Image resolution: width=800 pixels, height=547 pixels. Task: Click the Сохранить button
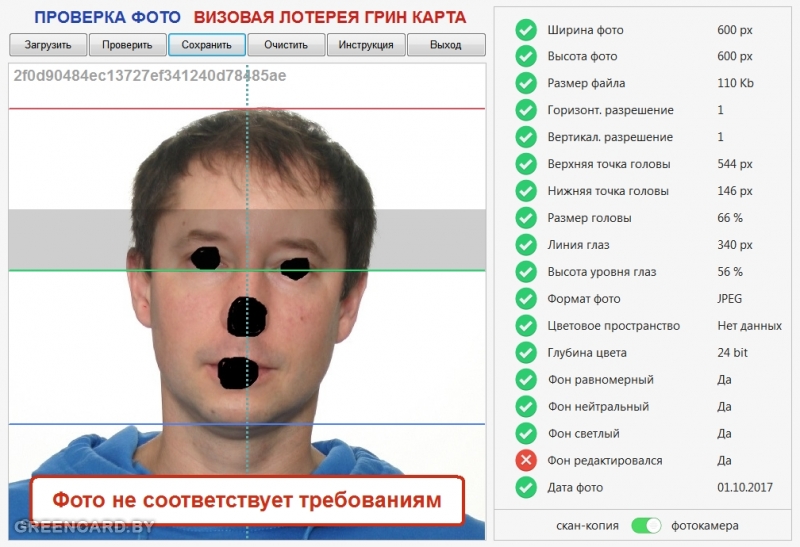point(207,45)
